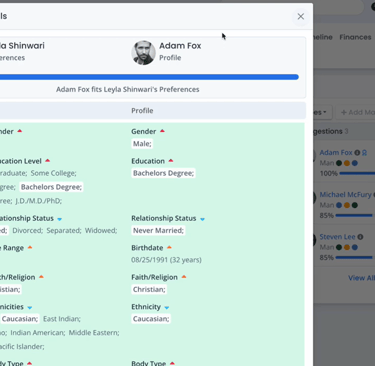Open Steven Lee's profile link
This screenshot has width=375, height=366.
(x=337, y=237)
